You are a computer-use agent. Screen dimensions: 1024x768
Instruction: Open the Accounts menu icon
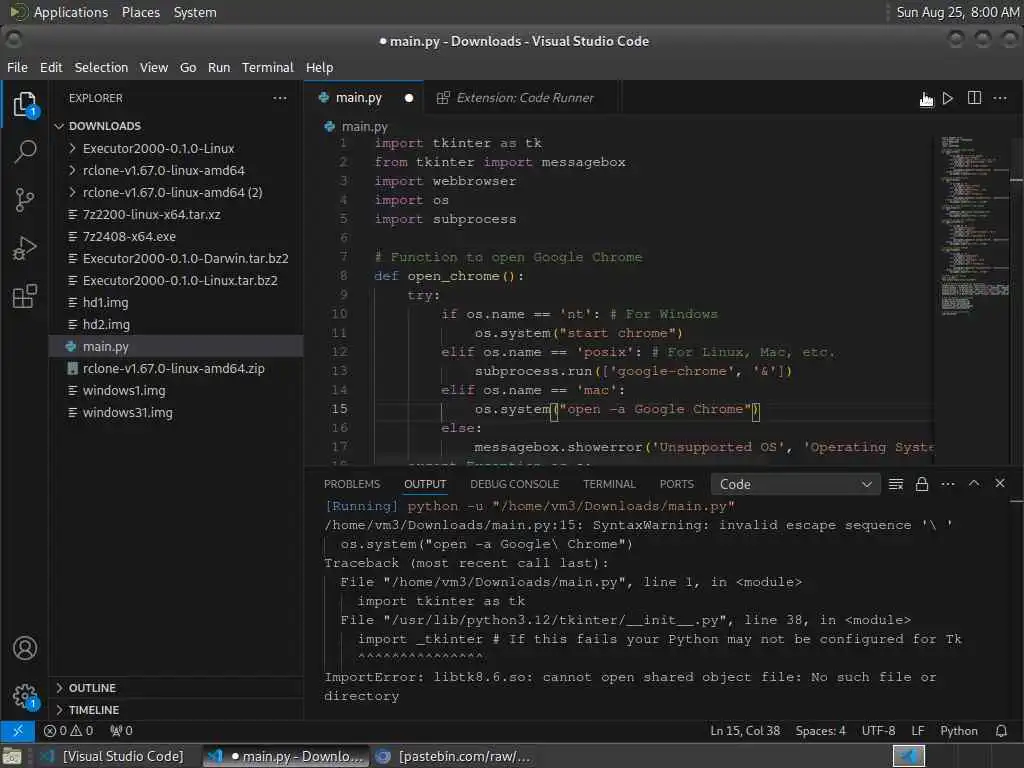(x=25, y=648)
